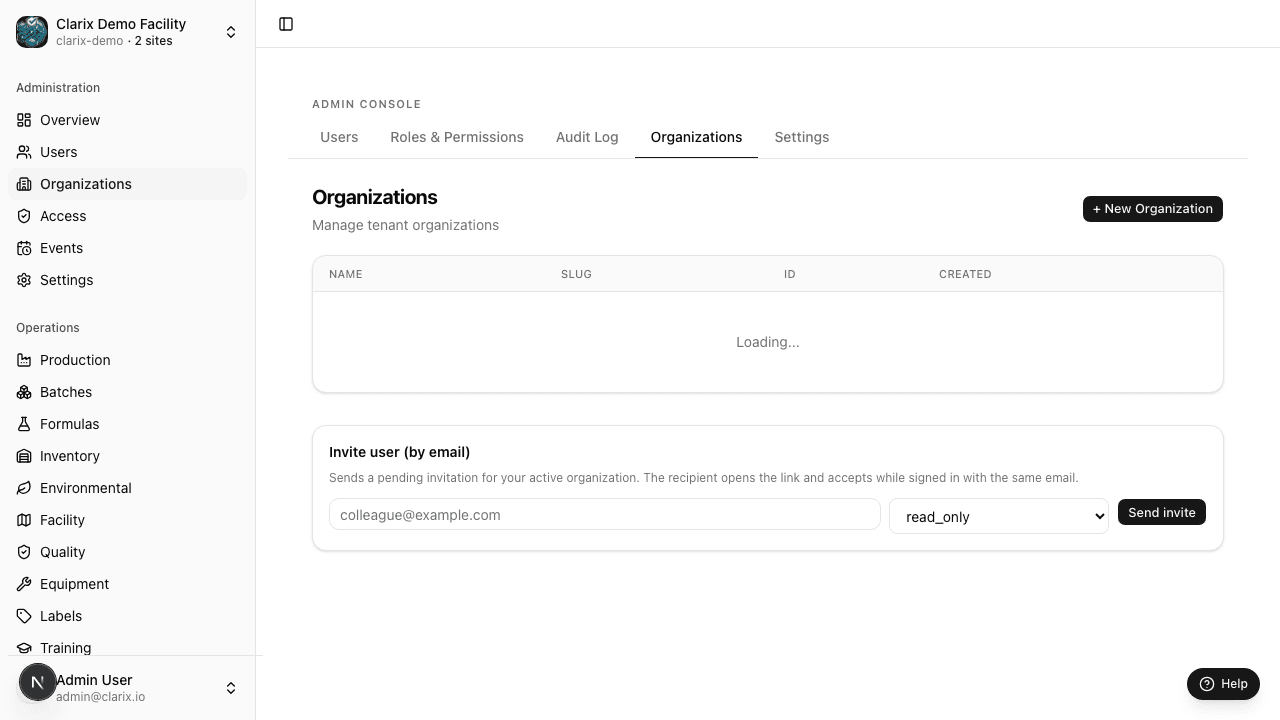Open the Help button
The height and width of the screenshot is (720, 1280).
[x=1223, y=684]
